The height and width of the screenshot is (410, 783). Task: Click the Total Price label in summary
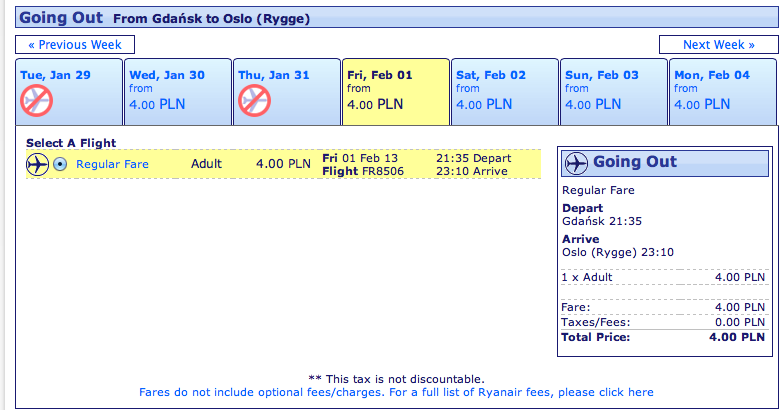coord(596,337)
